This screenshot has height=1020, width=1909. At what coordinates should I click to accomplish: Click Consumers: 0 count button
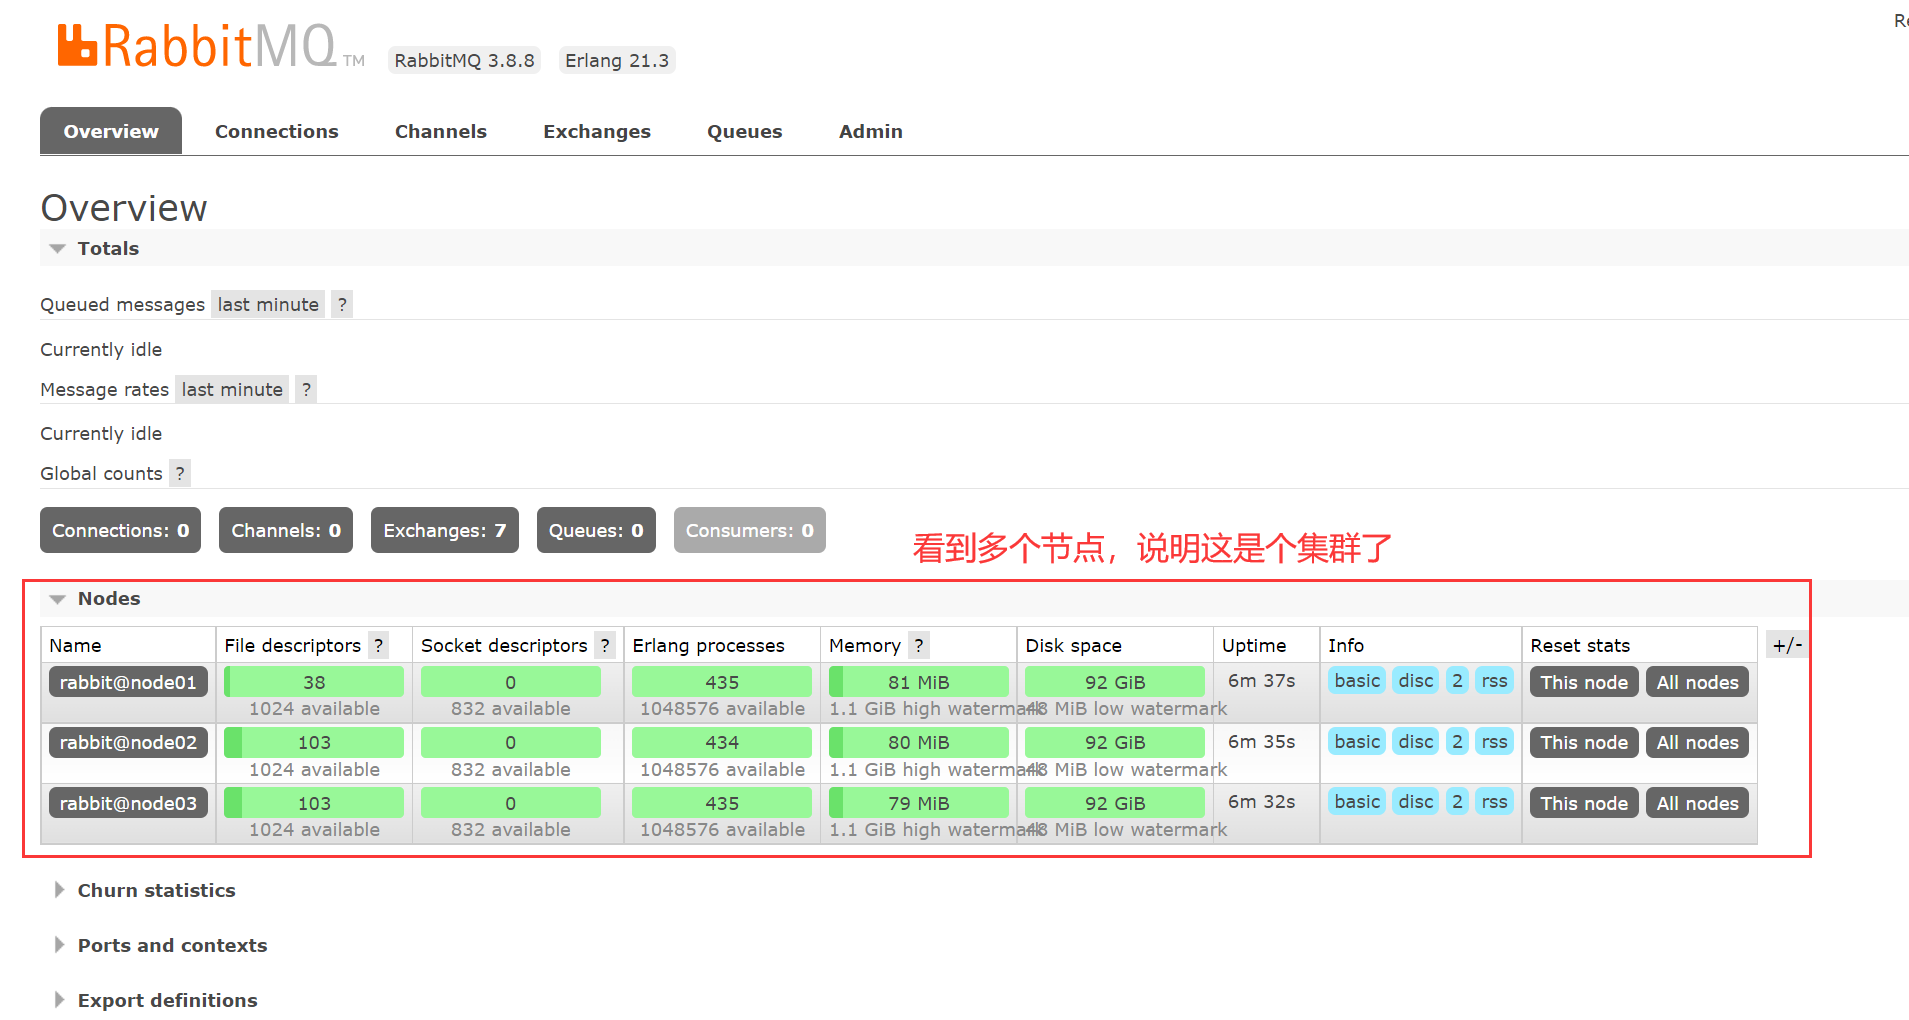tap(750, 530)
